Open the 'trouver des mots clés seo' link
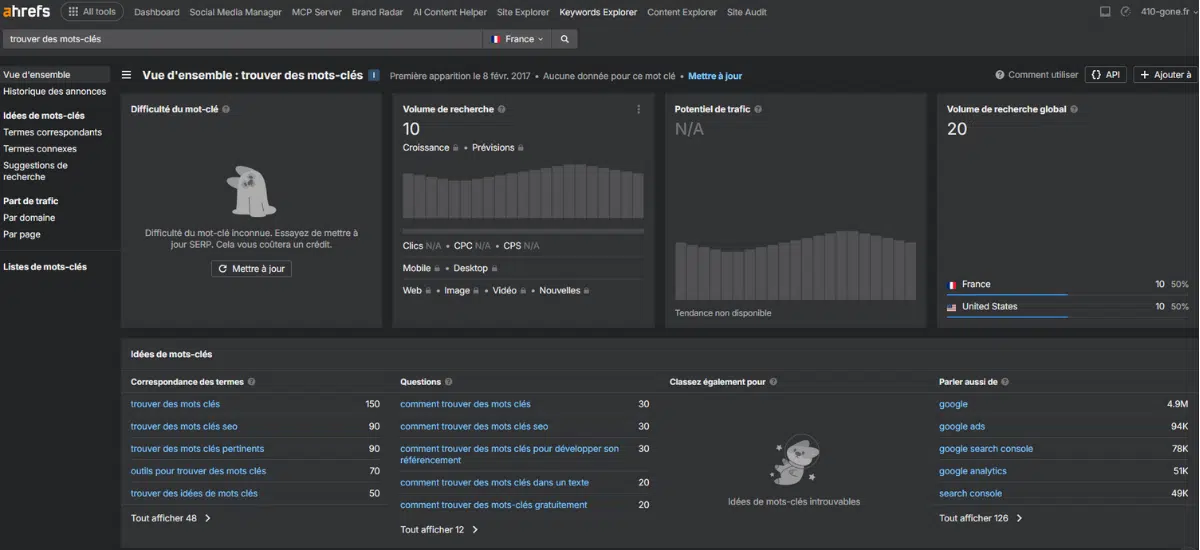The width and height of the screenshot is (1200, 550). coord(184,426)
